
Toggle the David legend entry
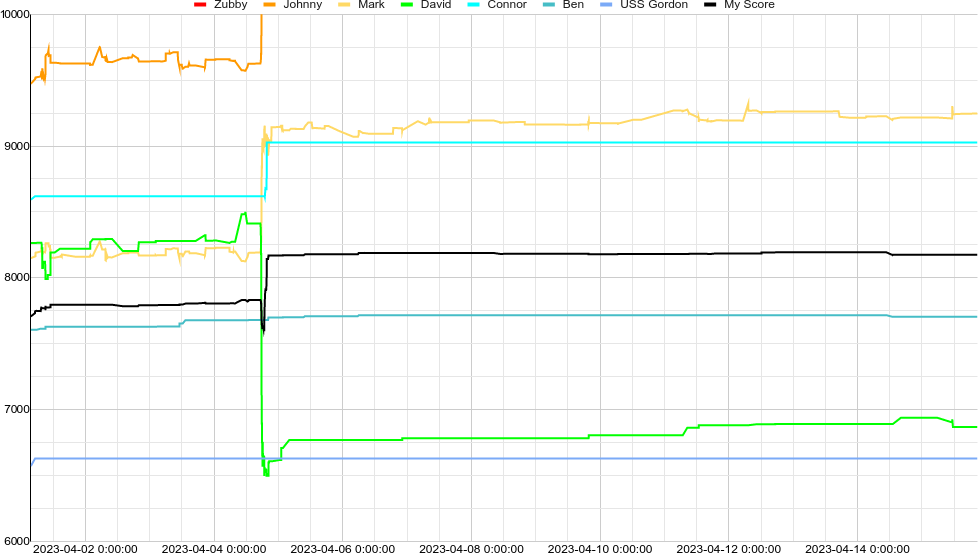click(x=436, y=4)
